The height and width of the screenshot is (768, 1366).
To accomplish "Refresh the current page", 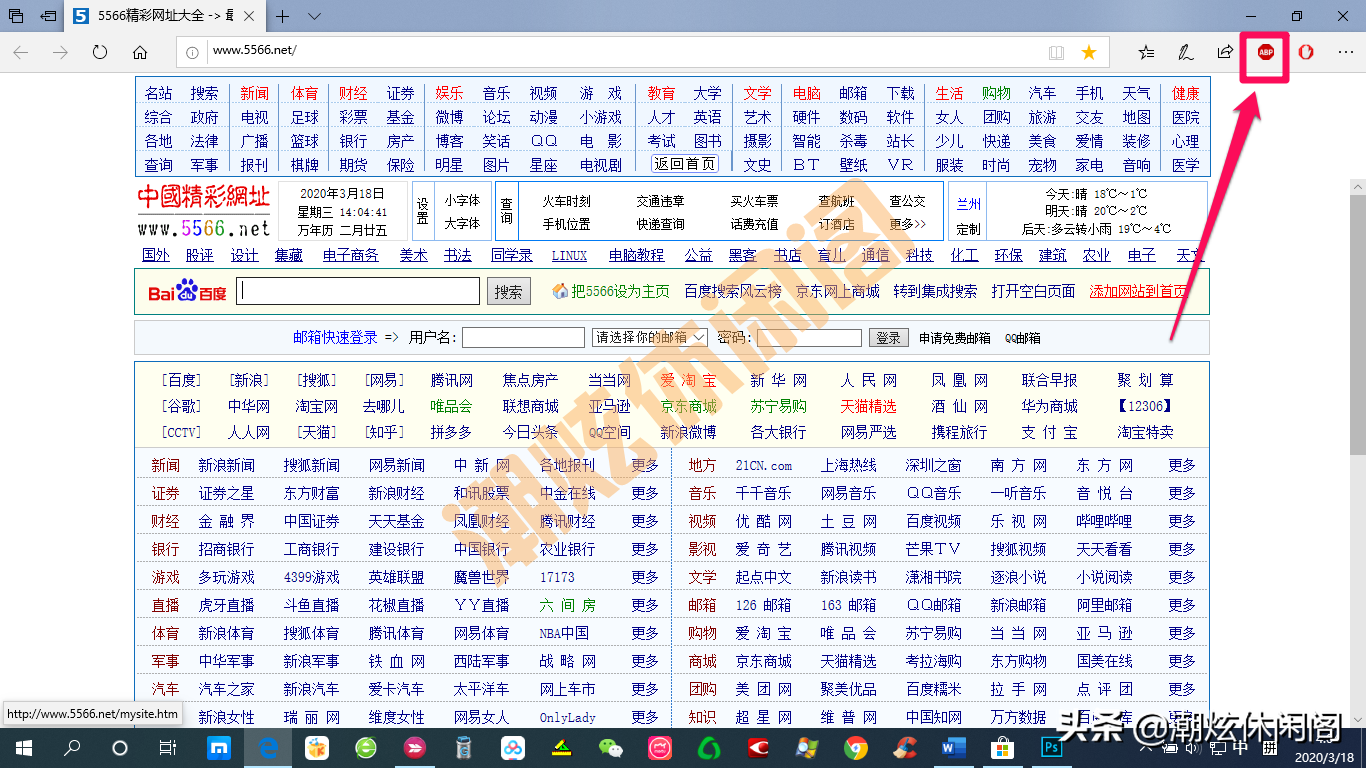I will click(x=100, y=52).
